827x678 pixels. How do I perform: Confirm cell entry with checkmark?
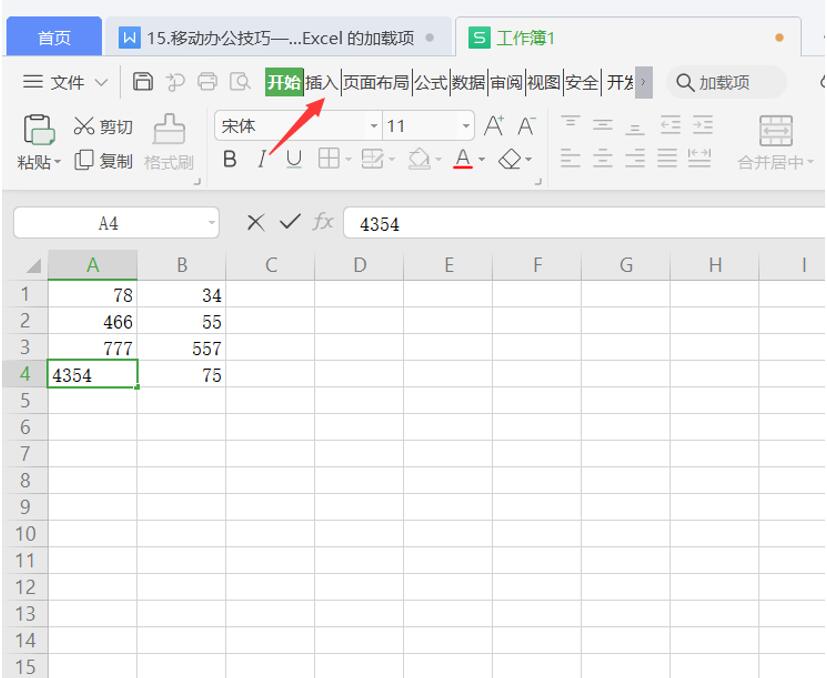(290, 222)
